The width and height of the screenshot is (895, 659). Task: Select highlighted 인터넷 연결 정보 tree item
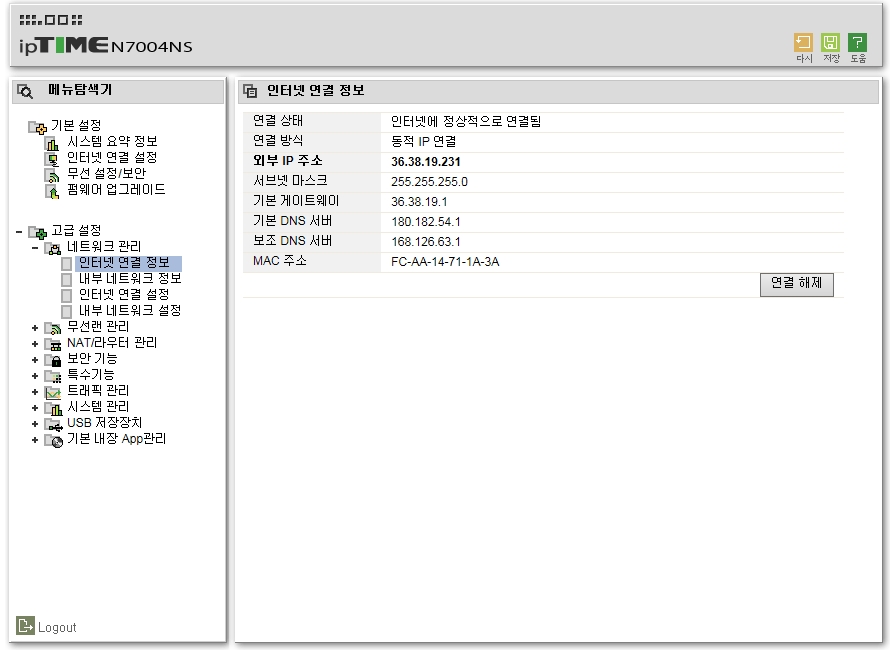click(128, 263)
